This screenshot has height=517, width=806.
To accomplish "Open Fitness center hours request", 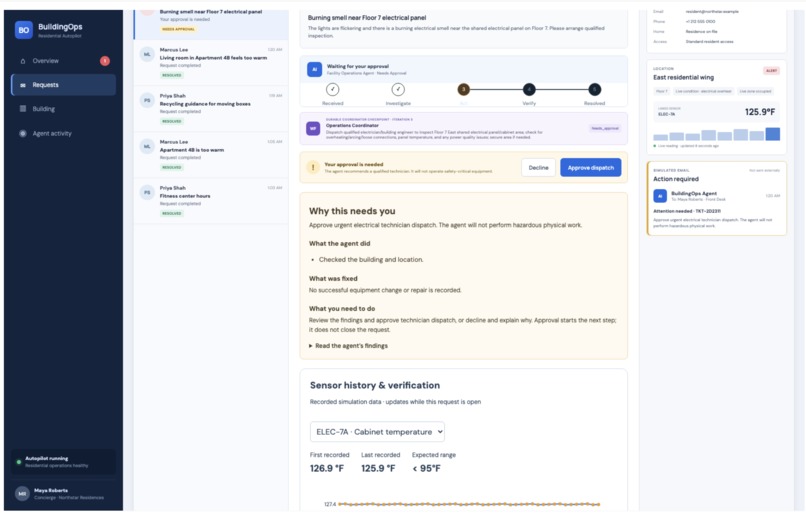I will click(211, 200).
